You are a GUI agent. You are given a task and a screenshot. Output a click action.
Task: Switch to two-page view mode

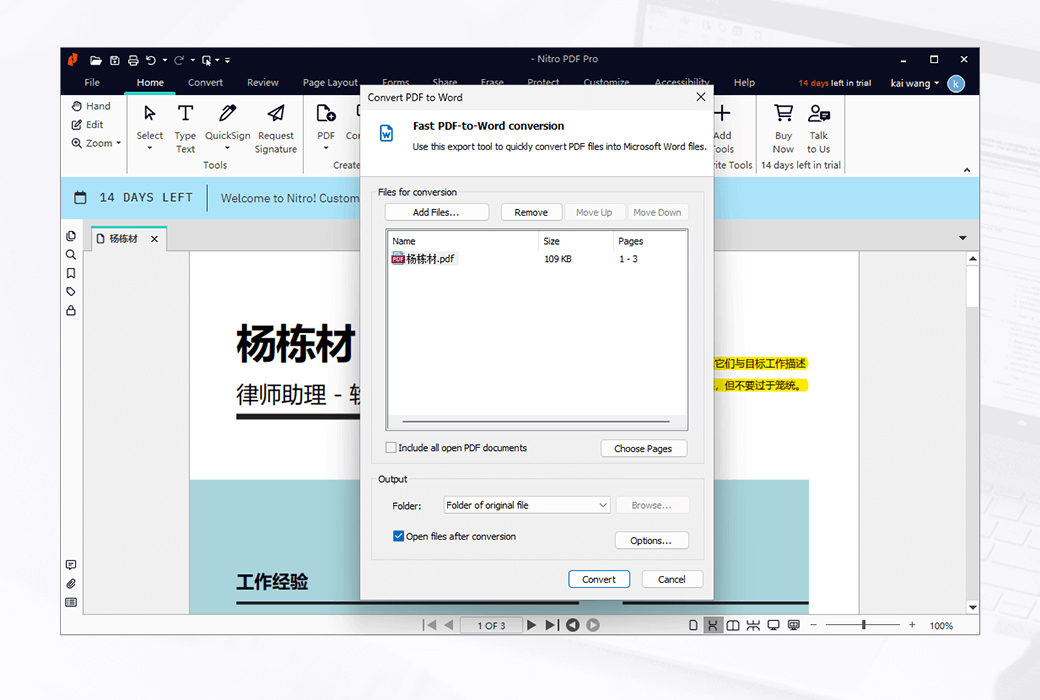tap(733, 624)
